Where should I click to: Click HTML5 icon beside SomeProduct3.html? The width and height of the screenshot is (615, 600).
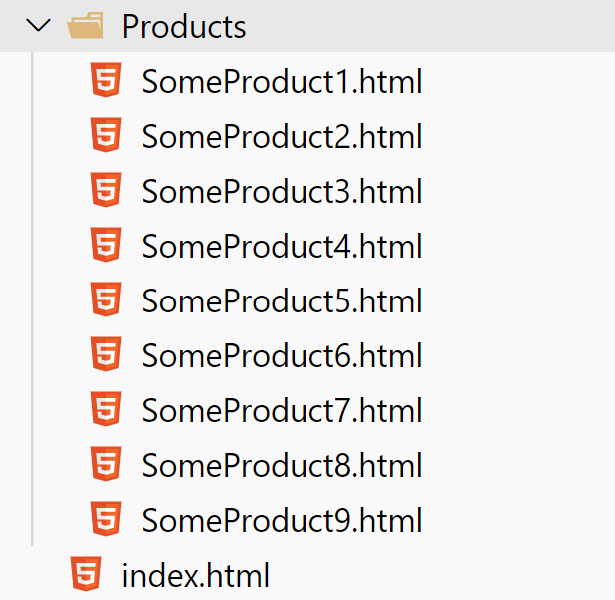point(106,190)
